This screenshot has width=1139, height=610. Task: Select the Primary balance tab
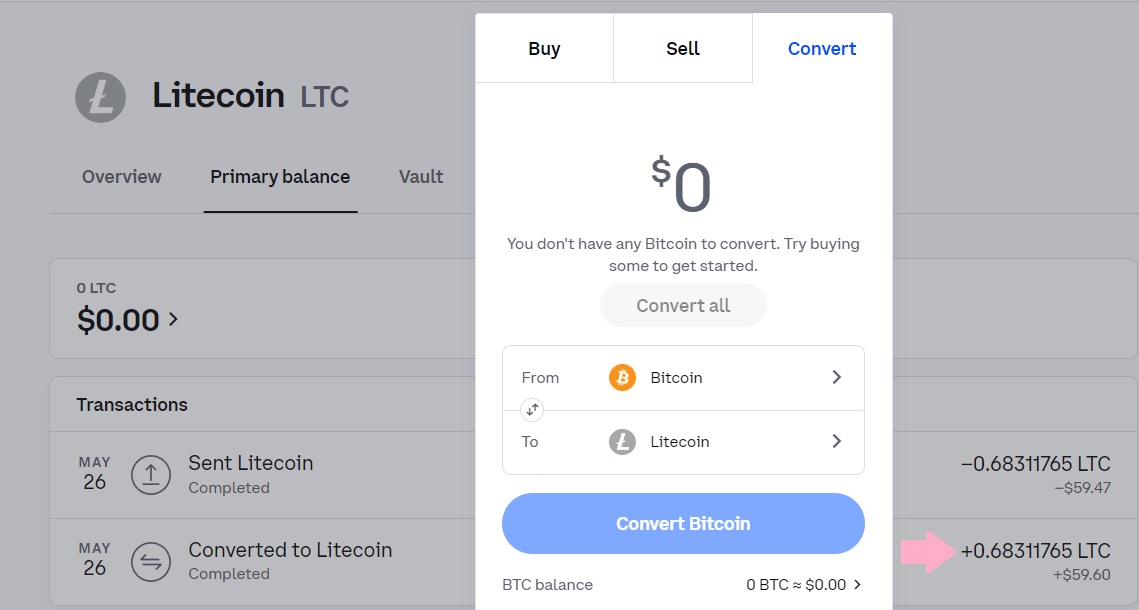(x=280, y=176)
